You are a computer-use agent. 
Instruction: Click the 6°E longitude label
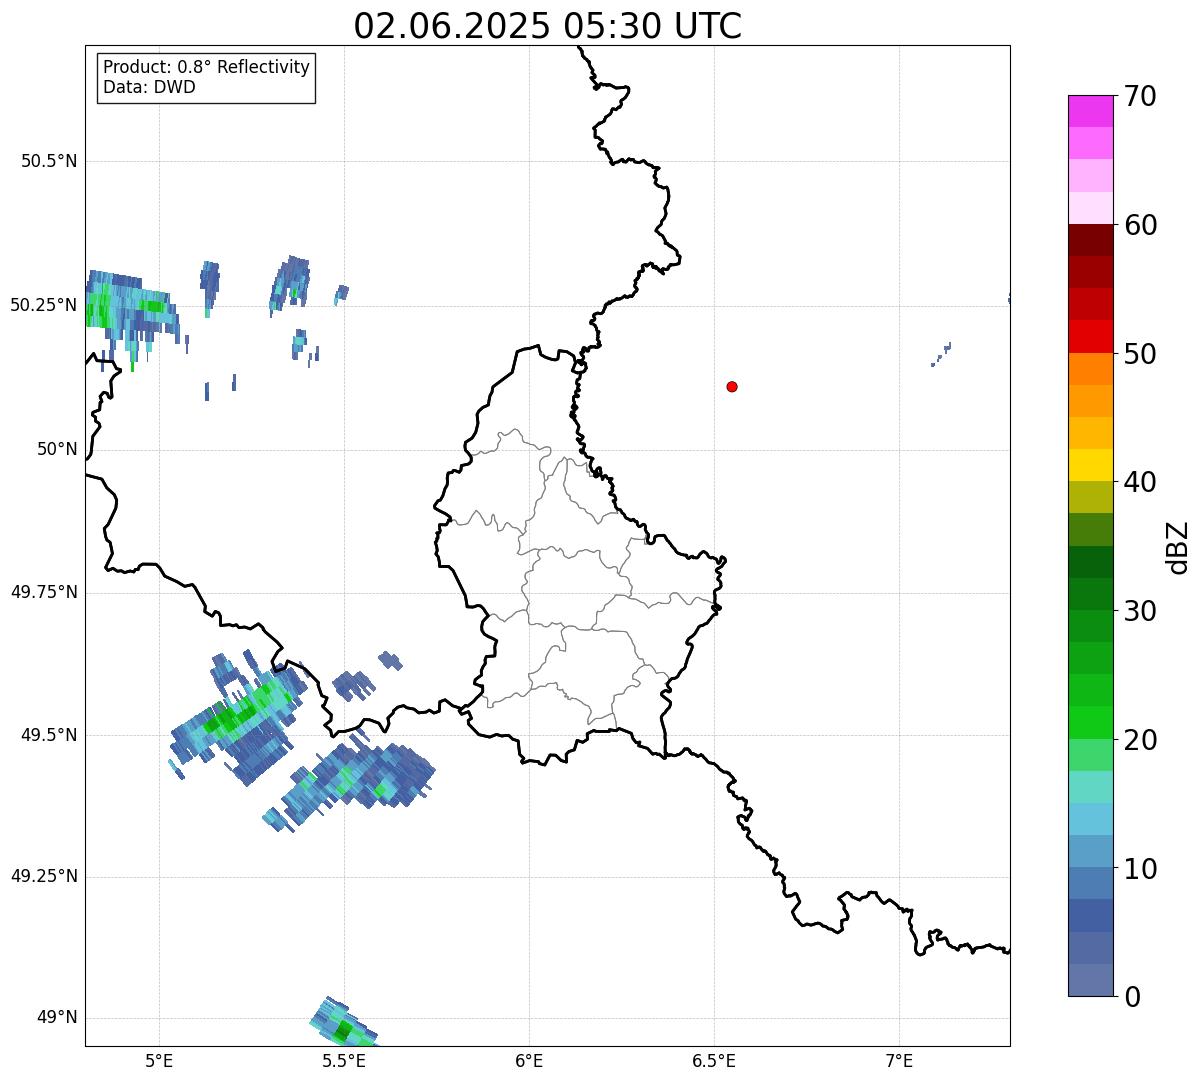(x=529, y=1060)
